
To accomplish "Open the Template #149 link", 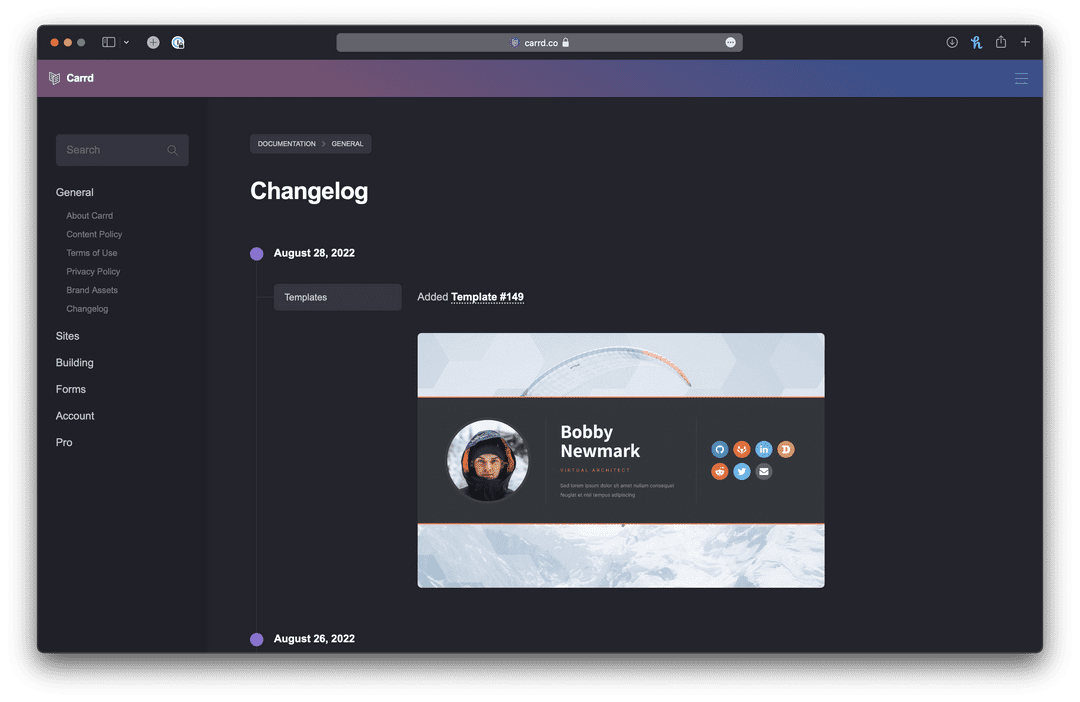I will 487,297.
